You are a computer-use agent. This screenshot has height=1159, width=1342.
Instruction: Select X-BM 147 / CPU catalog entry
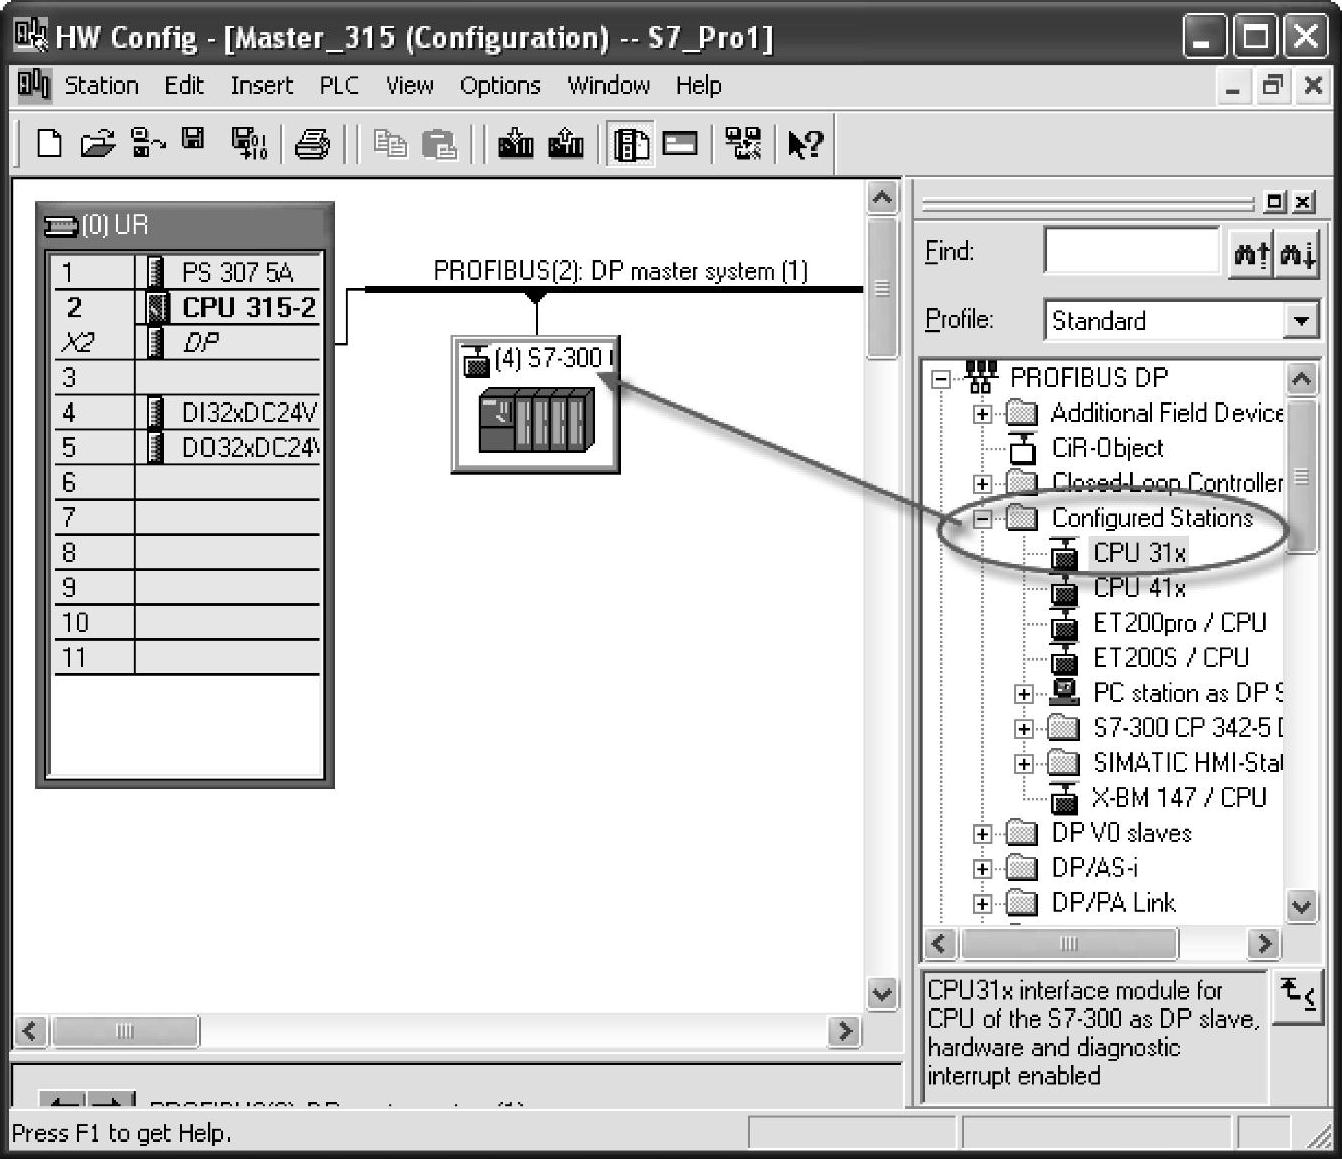[1179, 798]
